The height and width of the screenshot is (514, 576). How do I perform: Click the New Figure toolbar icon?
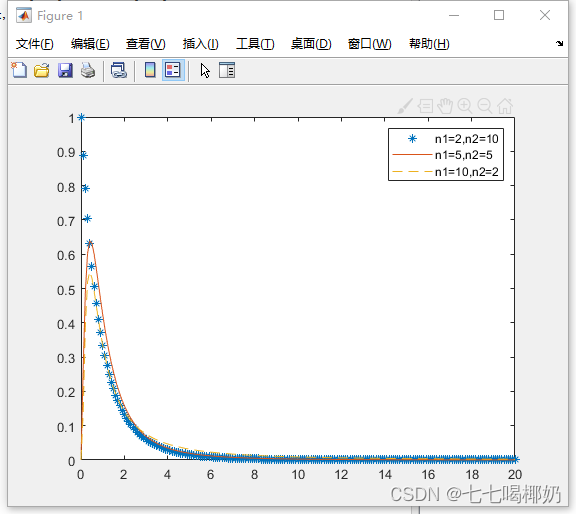(x=19, y=70)
